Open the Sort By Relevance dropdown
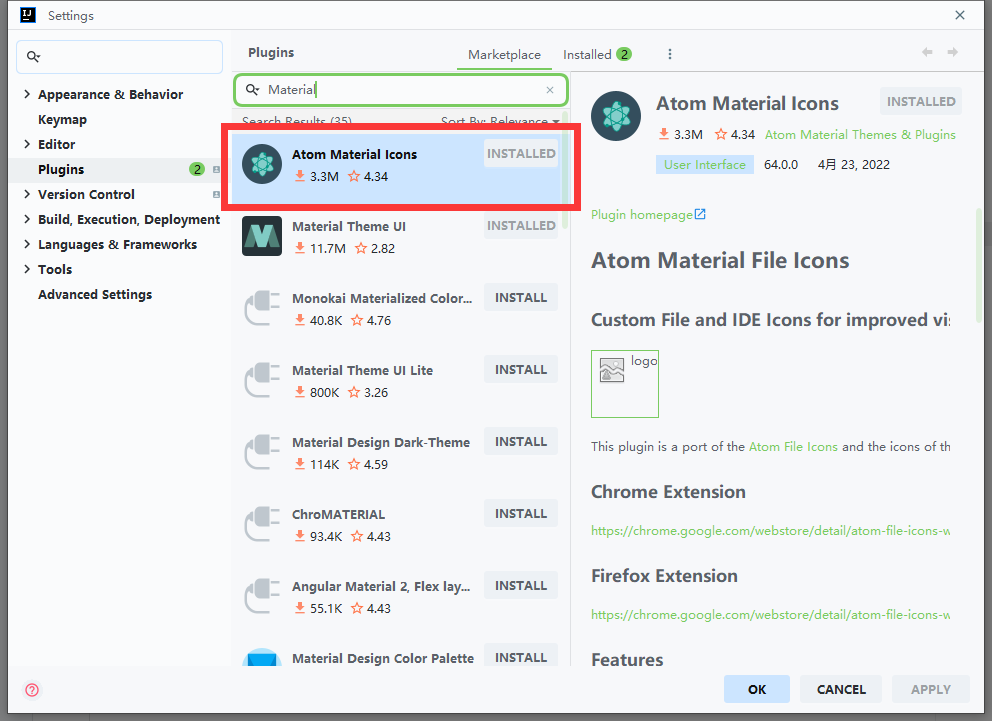The height and width of the screenshot is (721, 992). (x=500, y=120)
